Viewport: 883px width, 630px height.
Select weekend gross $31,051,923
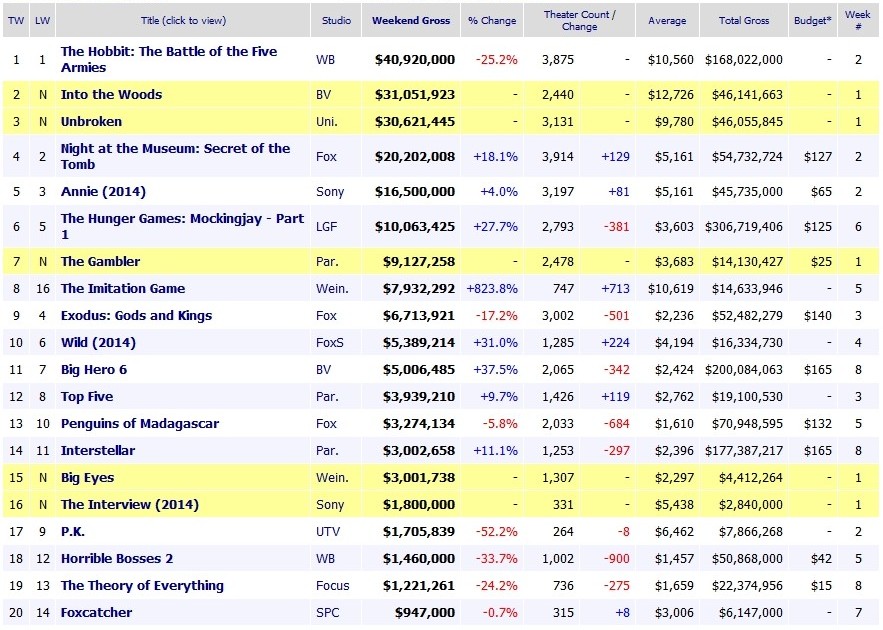pos(415,95)
